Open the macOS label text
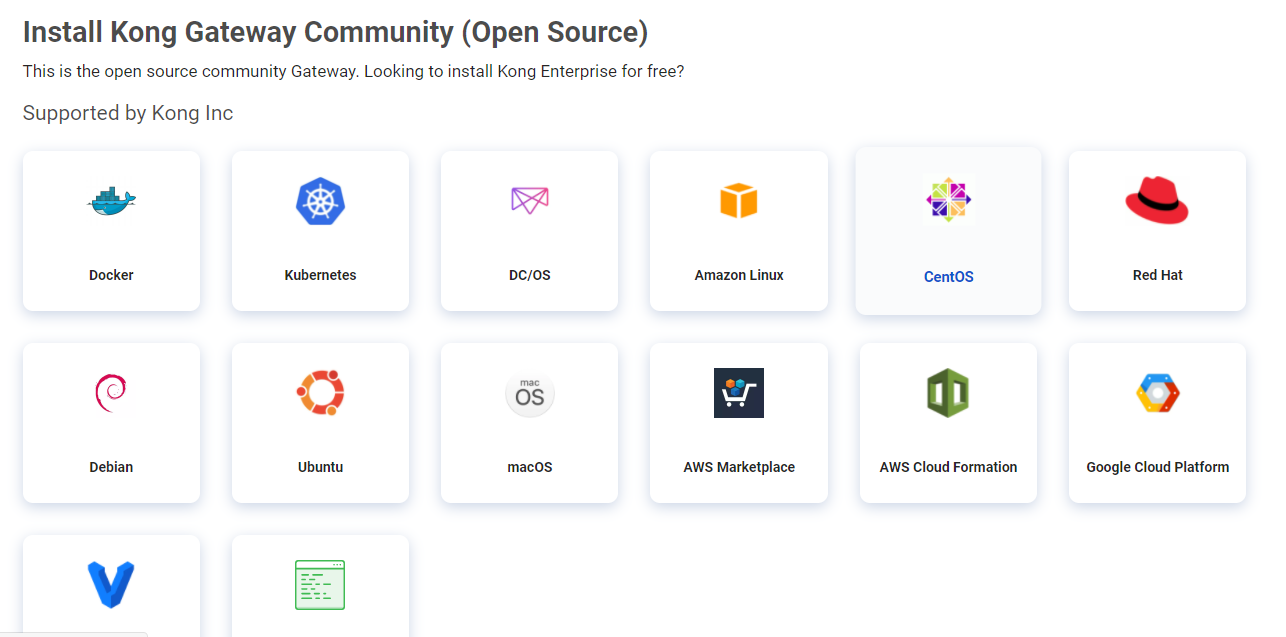The image size is (1286, 637). tap(530, 467)
